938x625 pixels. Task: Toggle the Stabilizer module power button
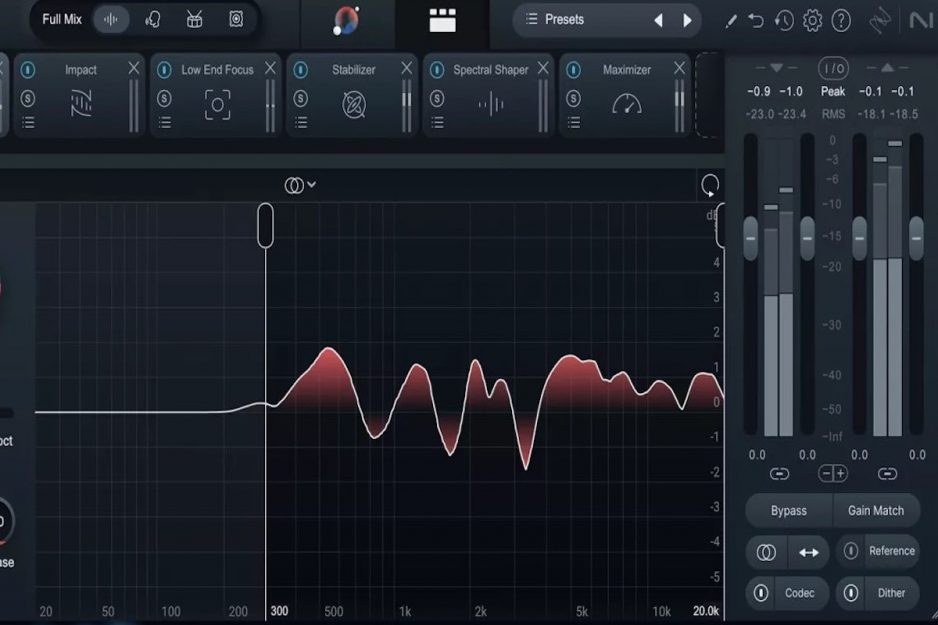tap(300, 69)
